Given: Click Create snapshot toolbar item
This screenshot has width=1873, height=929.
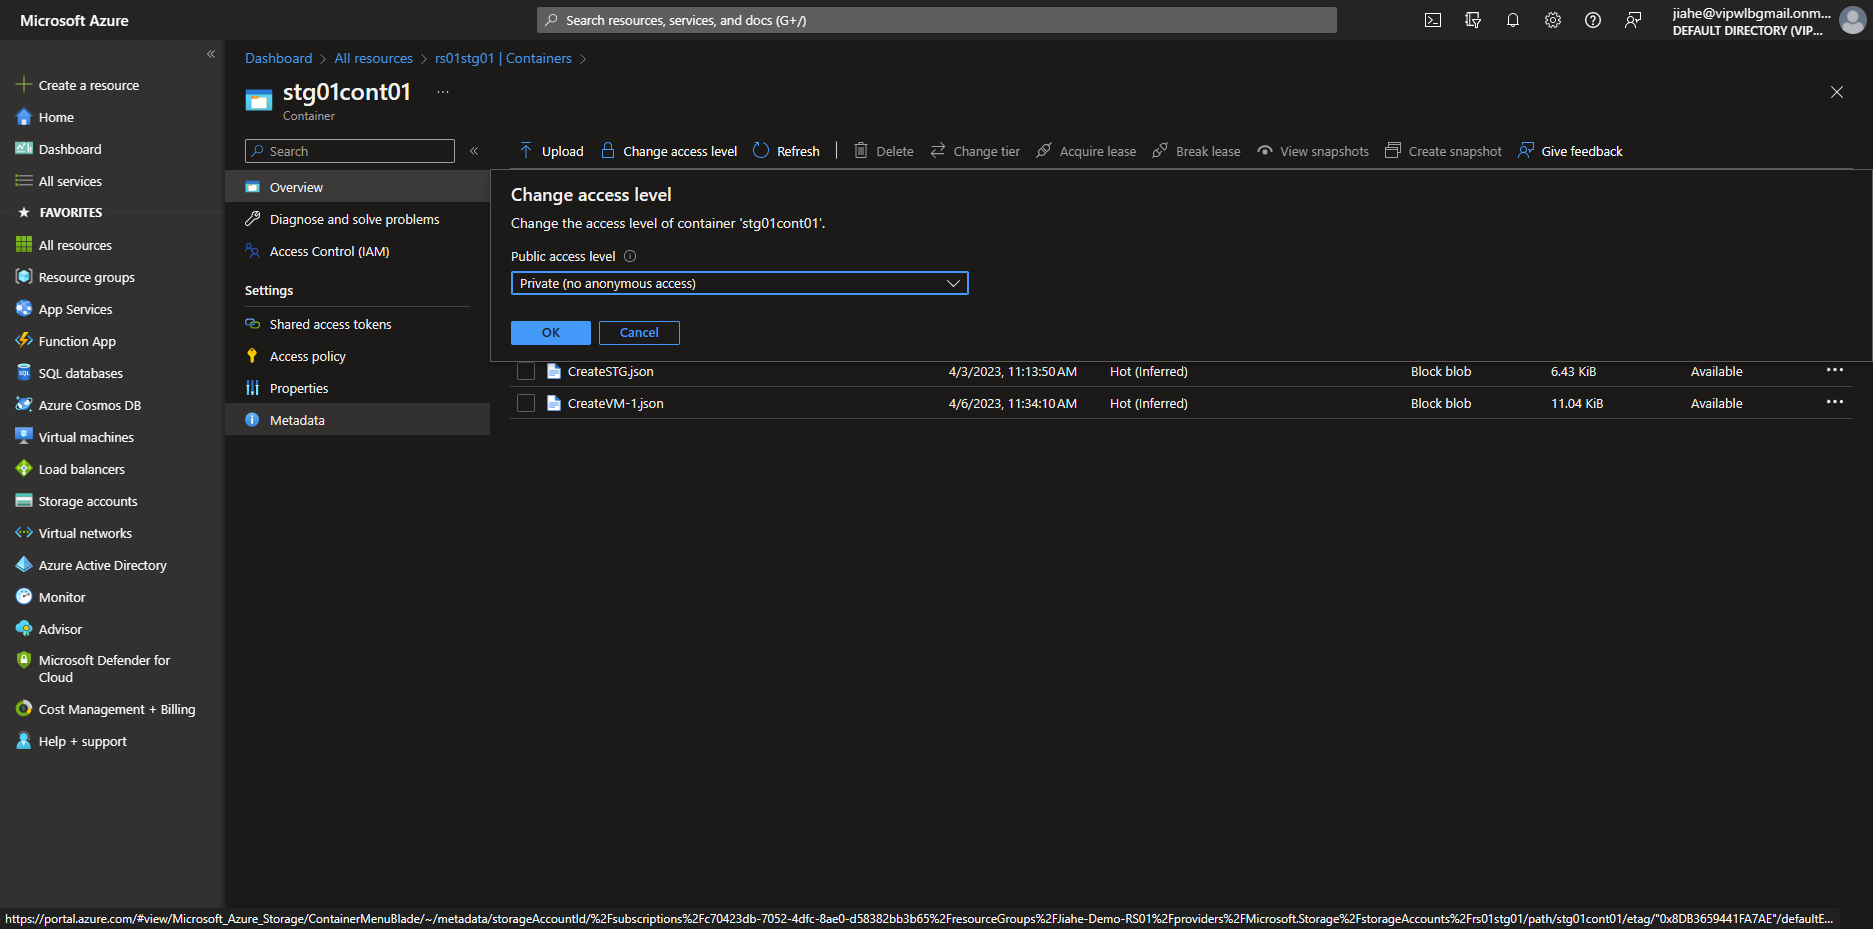Looking at the screenshot, I should click(1443, 151).
